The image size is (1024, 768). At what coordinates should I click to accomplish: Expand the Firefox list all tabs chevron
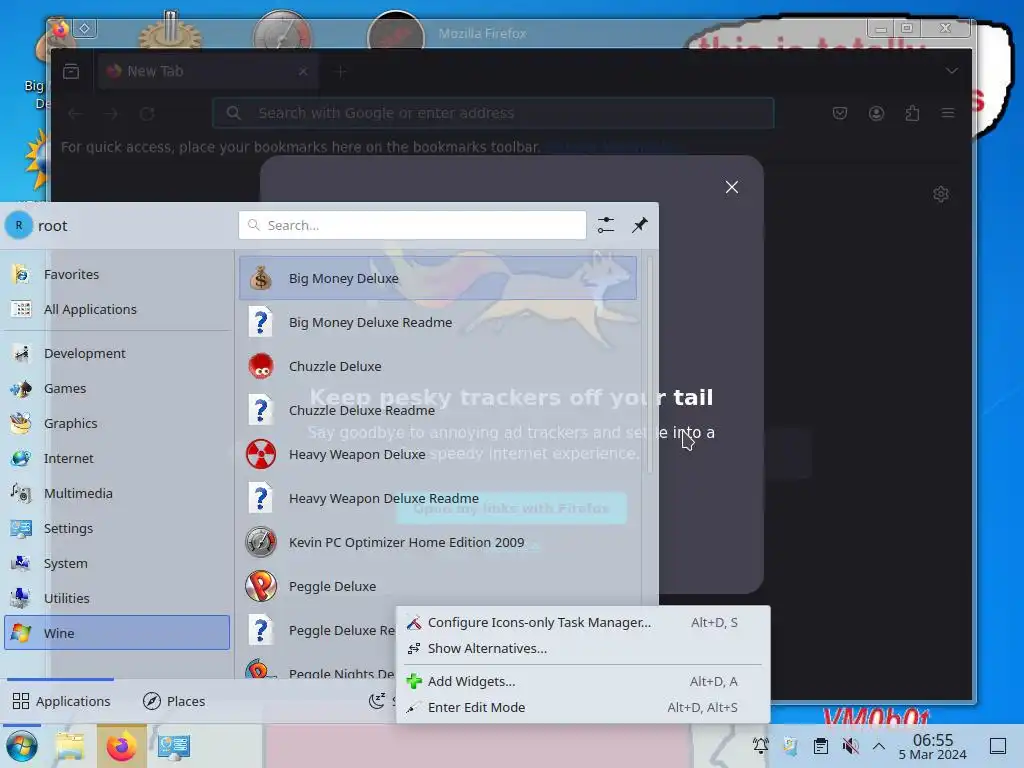point(952,71)
